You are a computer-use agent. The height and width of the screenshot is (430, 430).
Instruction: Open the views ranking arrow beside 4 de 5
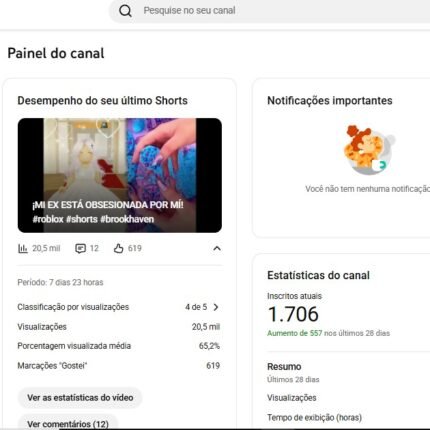216,307
